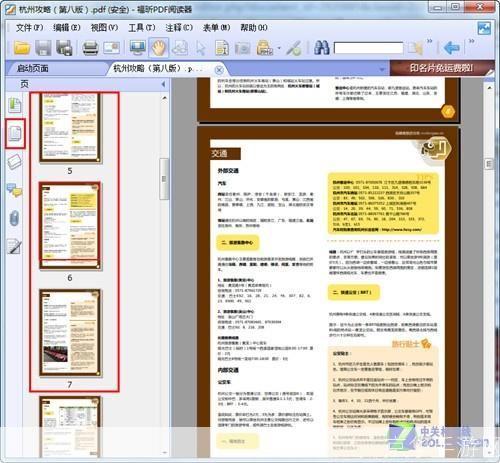Open the 注释(C) menu
The height and width of the screenshot is (463, 500).
[x=179, y=27]
